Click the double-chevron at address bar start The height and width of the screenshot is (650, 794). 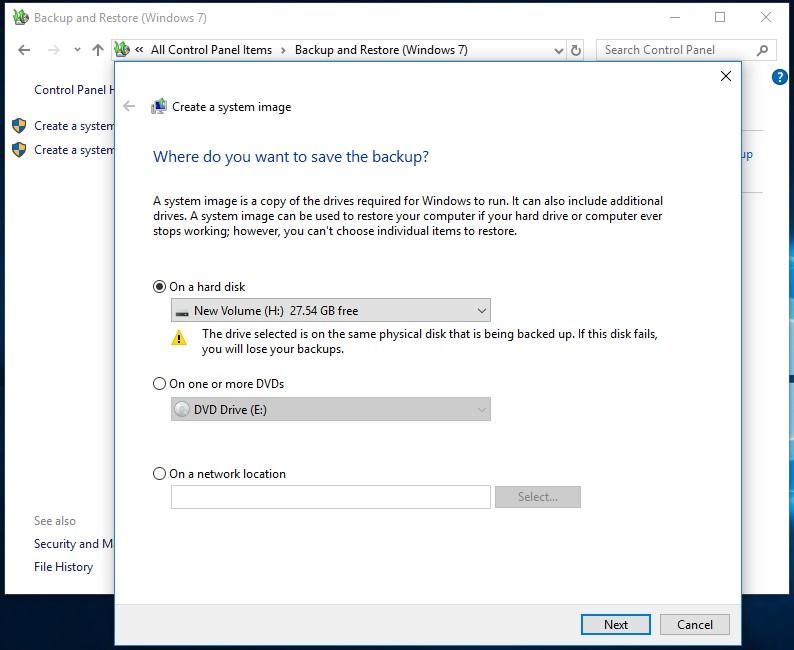point(139,50)
